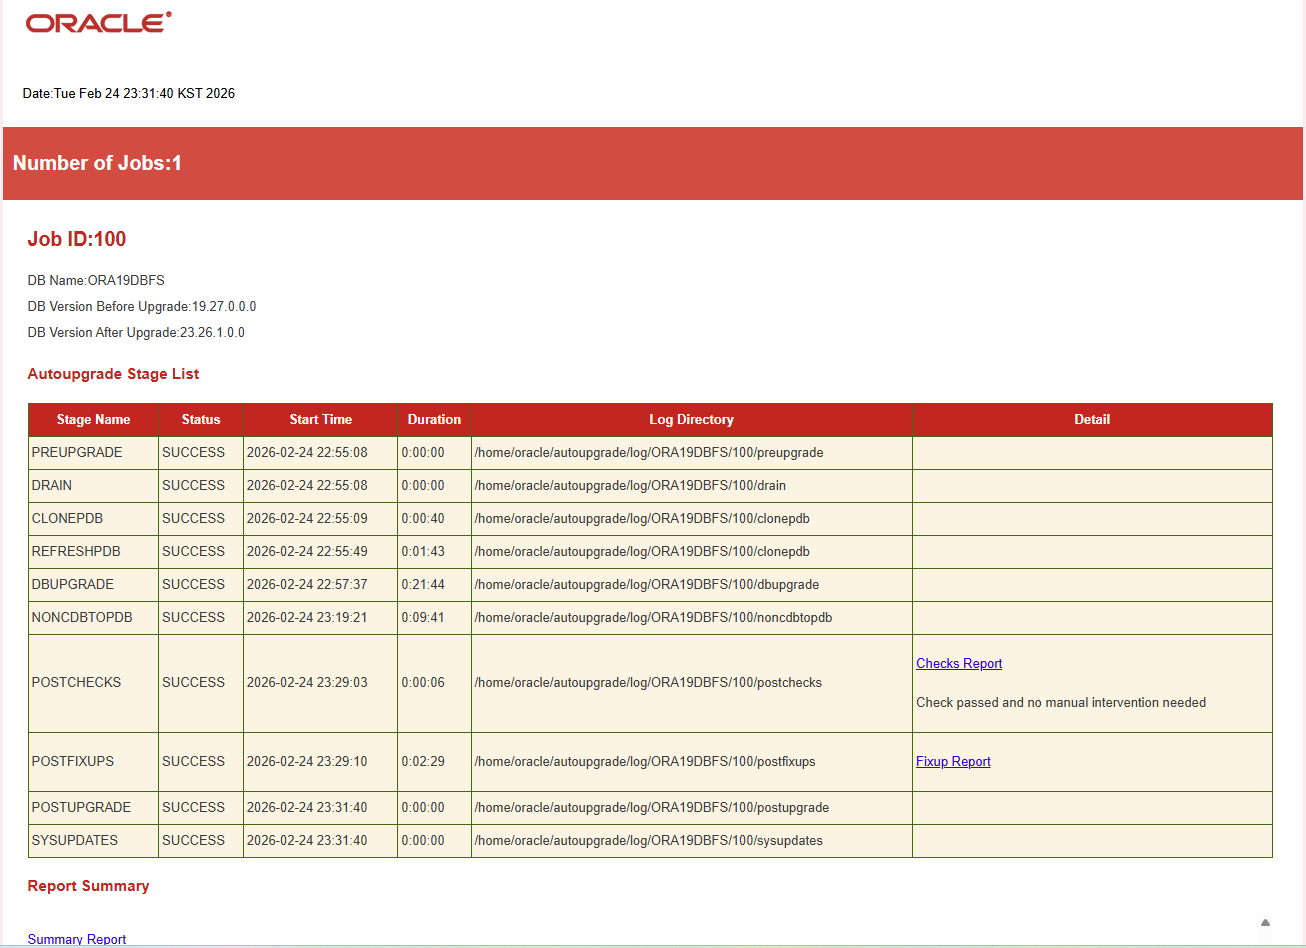Click the postchecks log directory path

(648, 683)
